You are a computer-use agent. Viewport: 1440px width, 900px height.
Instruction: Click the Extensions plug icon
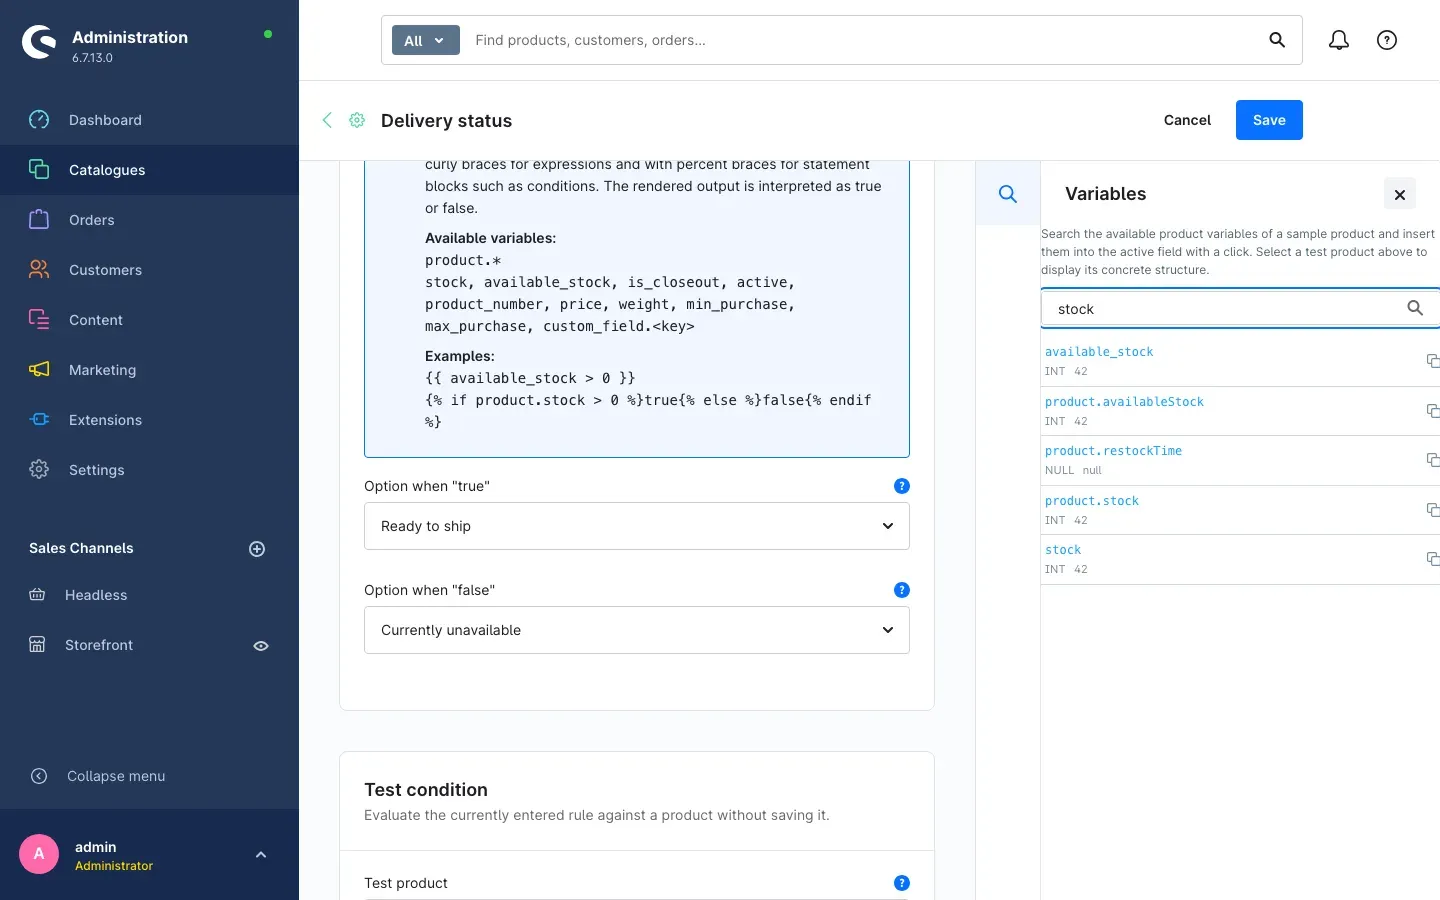(x=39, y=420)
